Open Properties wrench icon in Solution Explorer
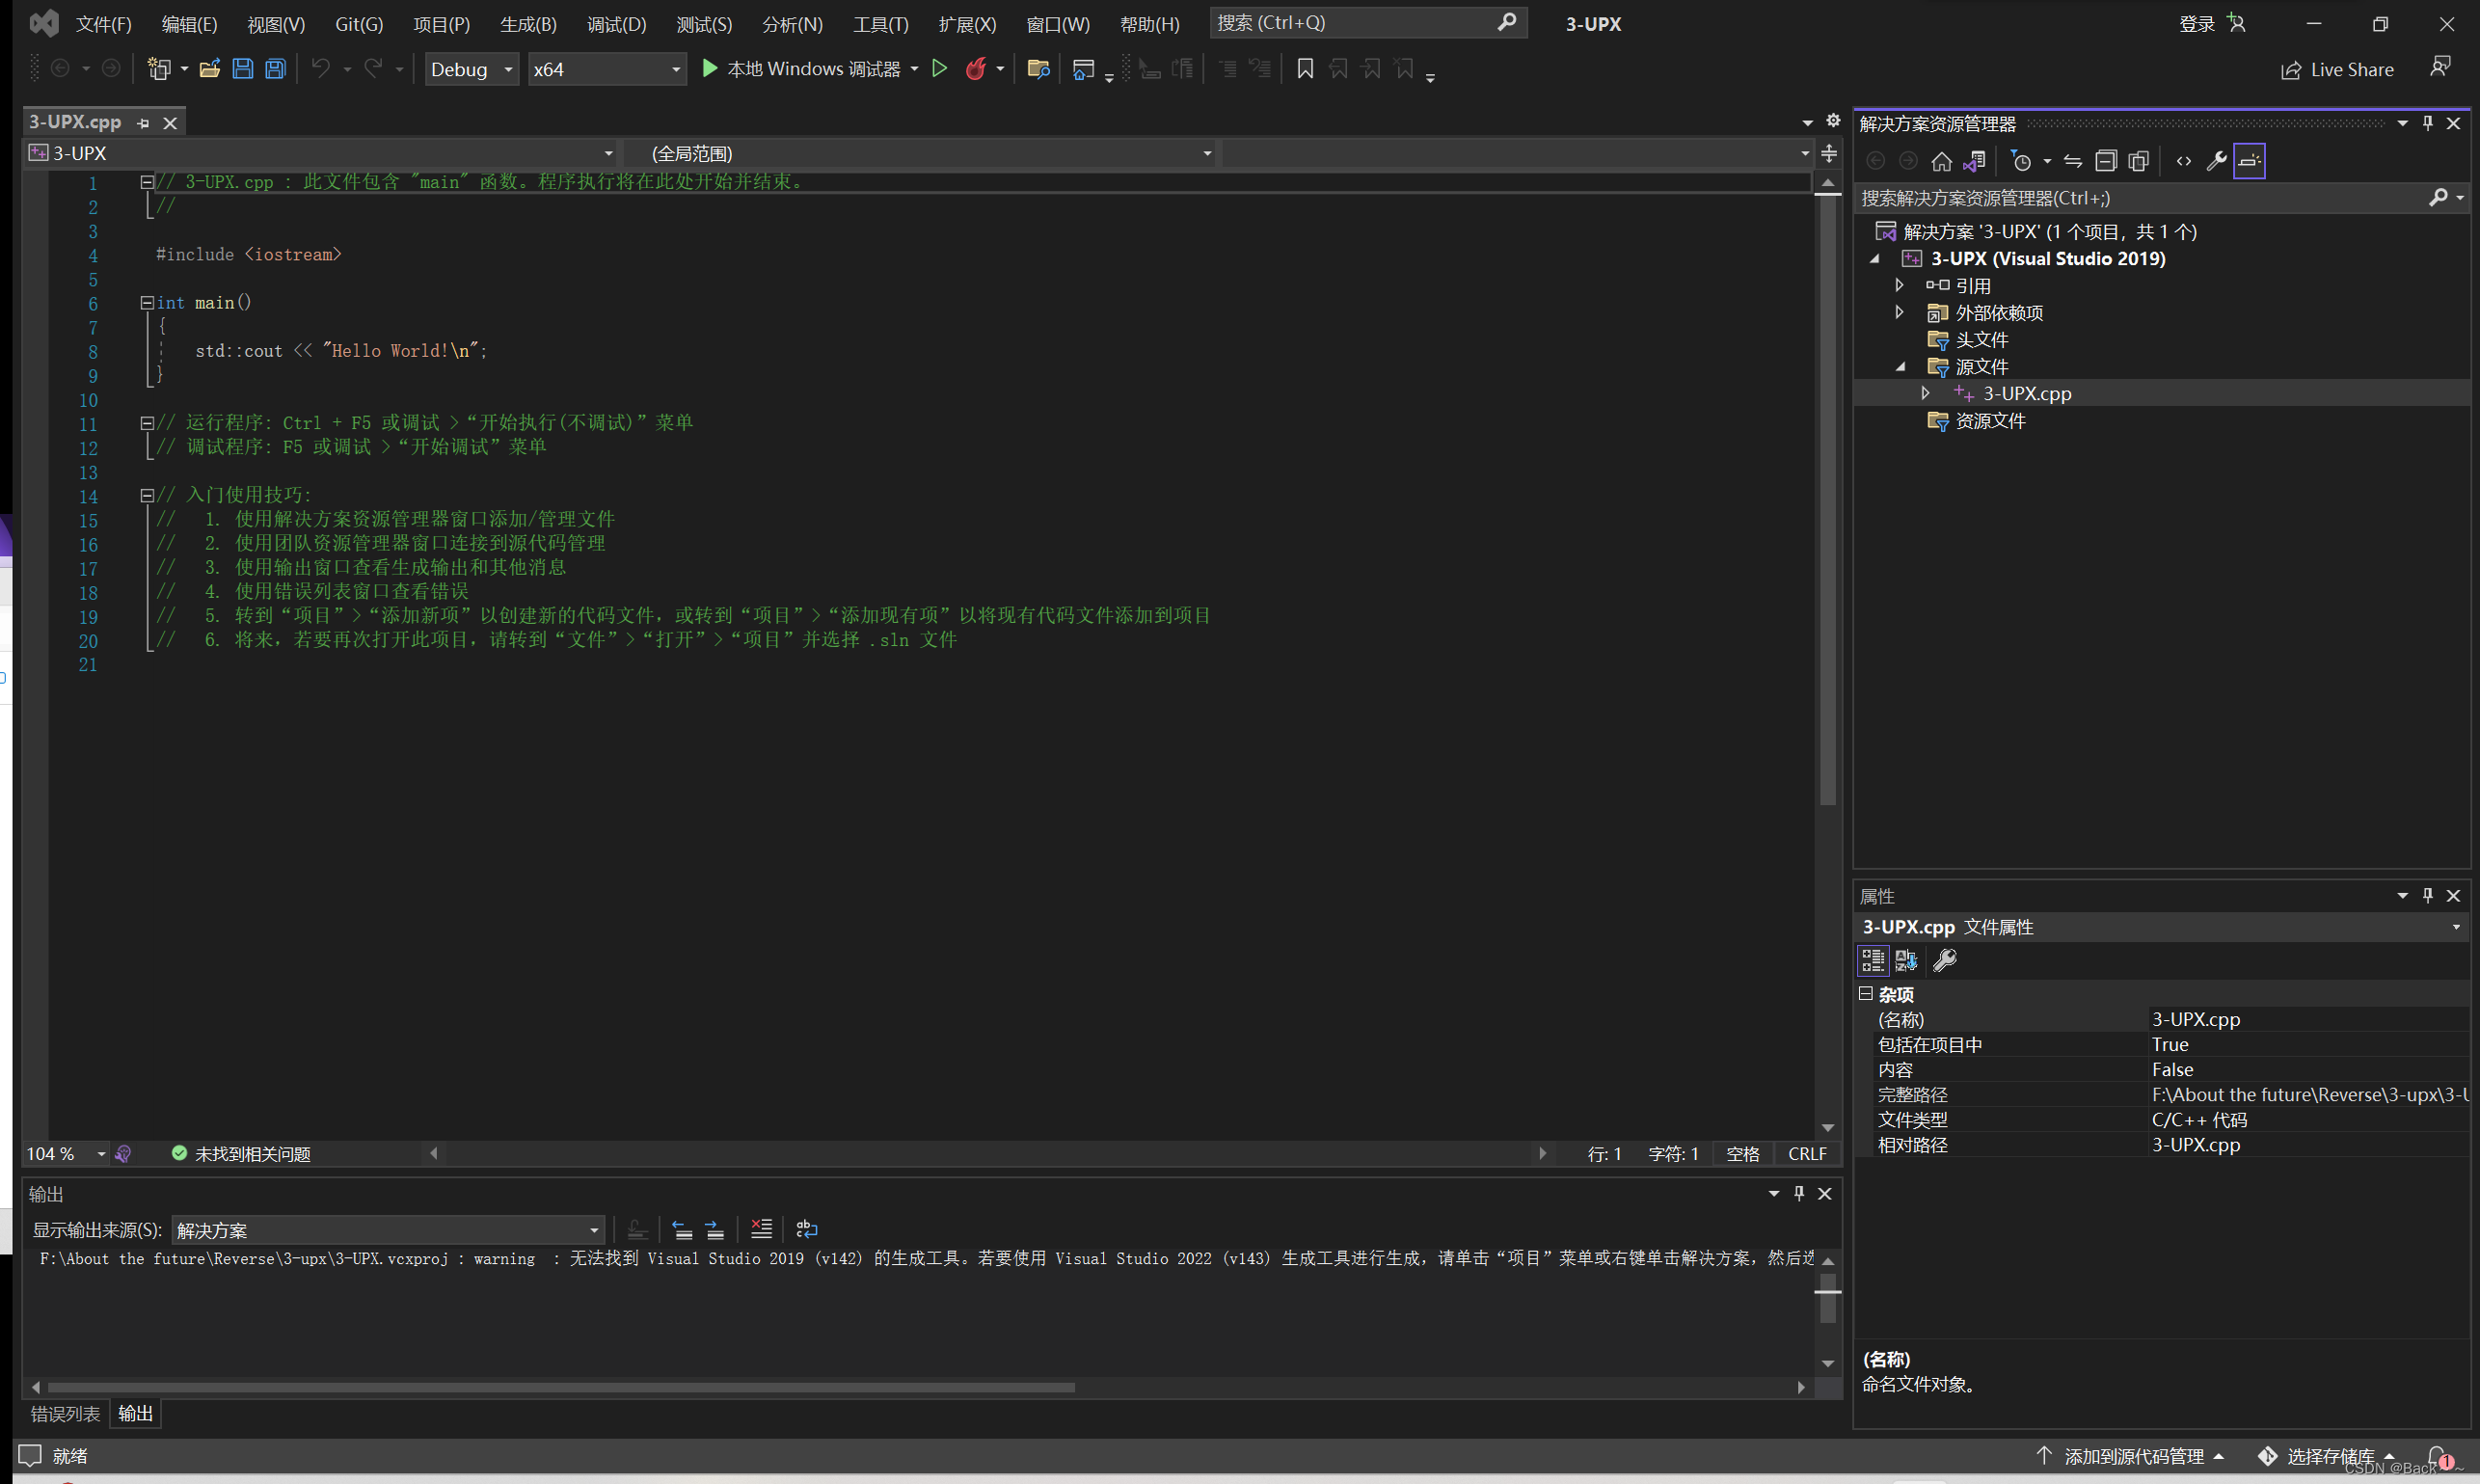Viewport: 2480px width, 1484px height. click(x=2216, y=161)
